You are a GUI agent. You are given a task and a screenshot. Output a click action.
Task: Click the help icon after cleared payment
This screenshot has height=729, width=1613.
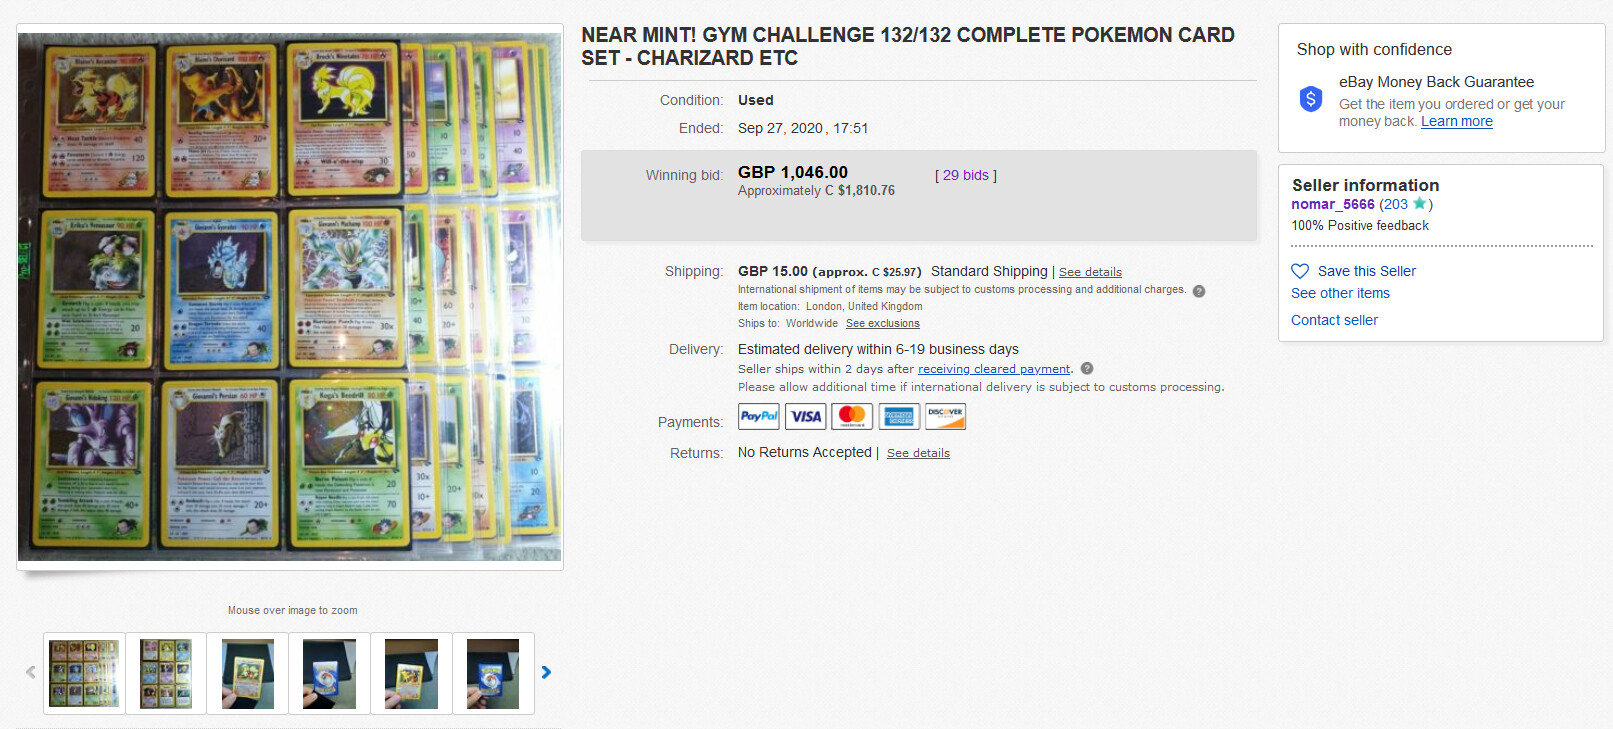[1087, 368]
